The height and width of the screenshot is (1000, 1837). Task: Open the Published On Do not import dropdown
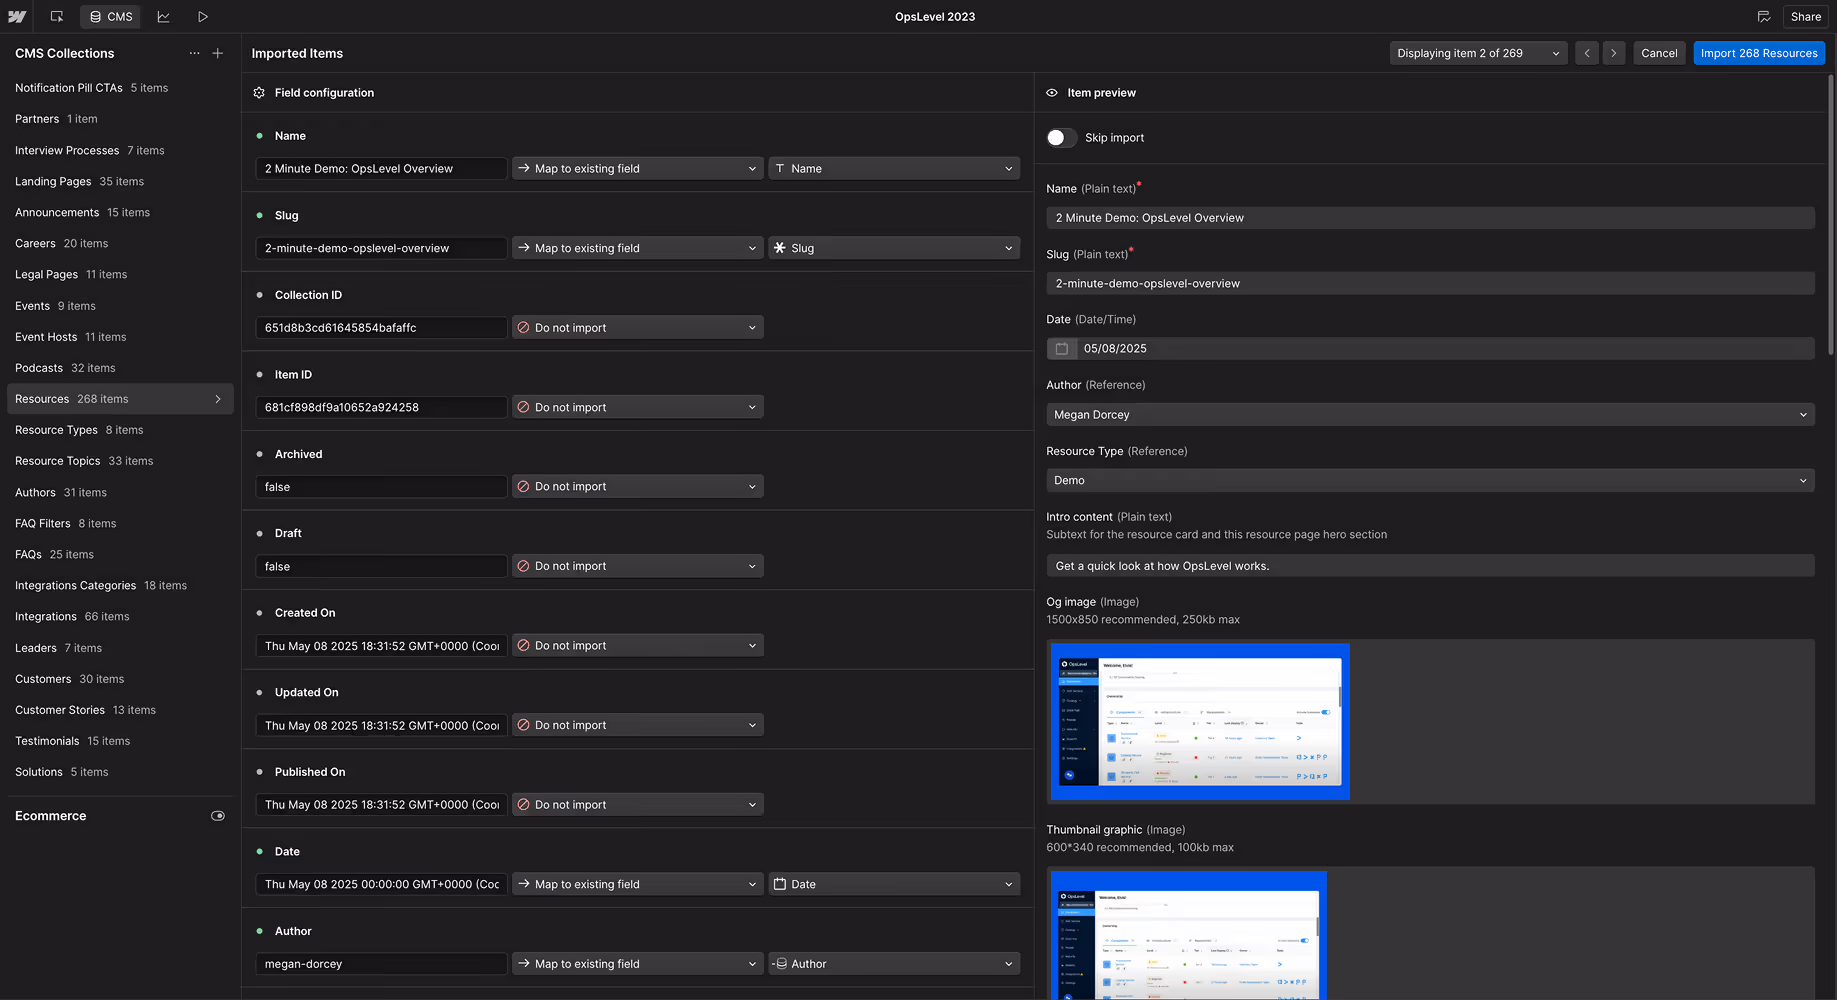[638, 804]
